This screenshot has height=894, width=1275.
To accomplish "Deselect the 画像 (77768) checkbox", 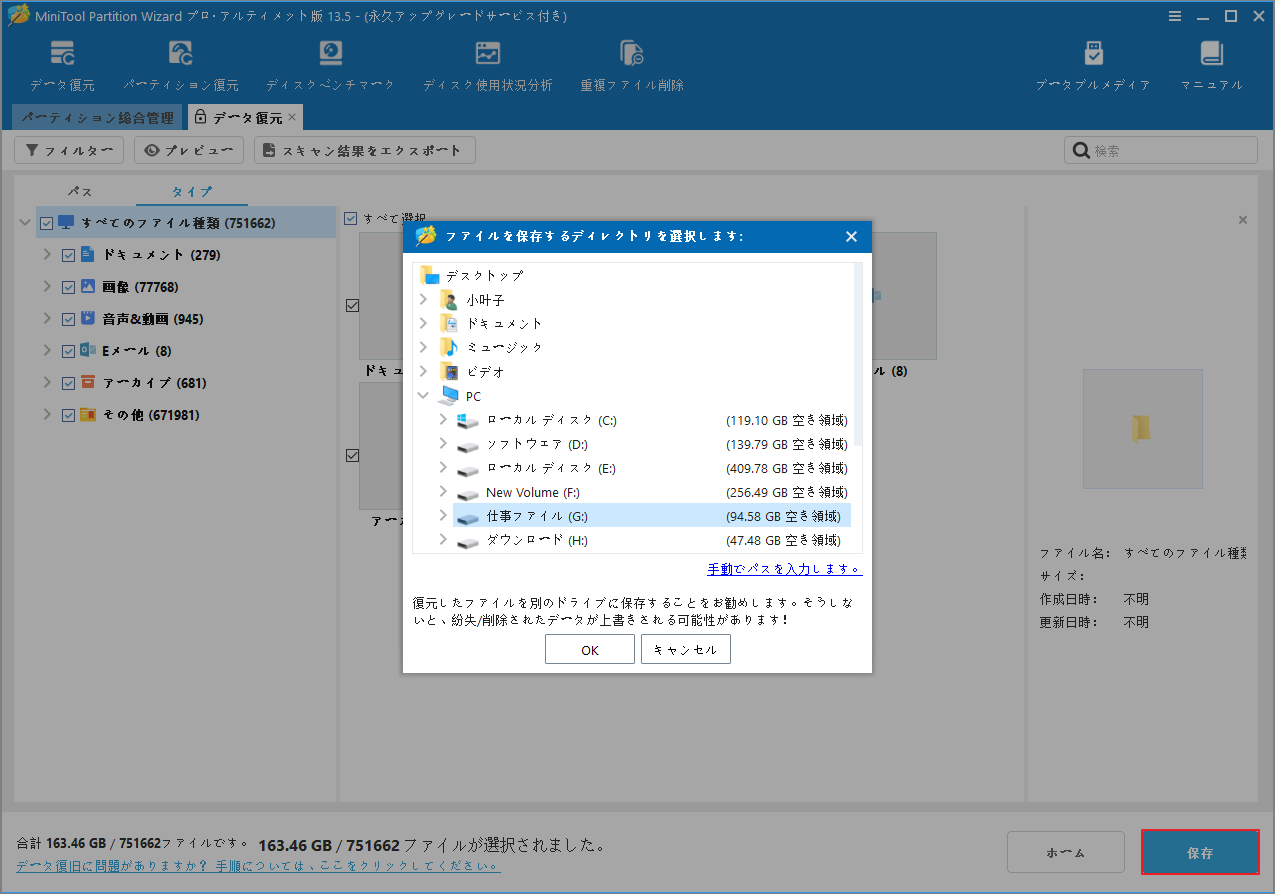I will point(68,286).
